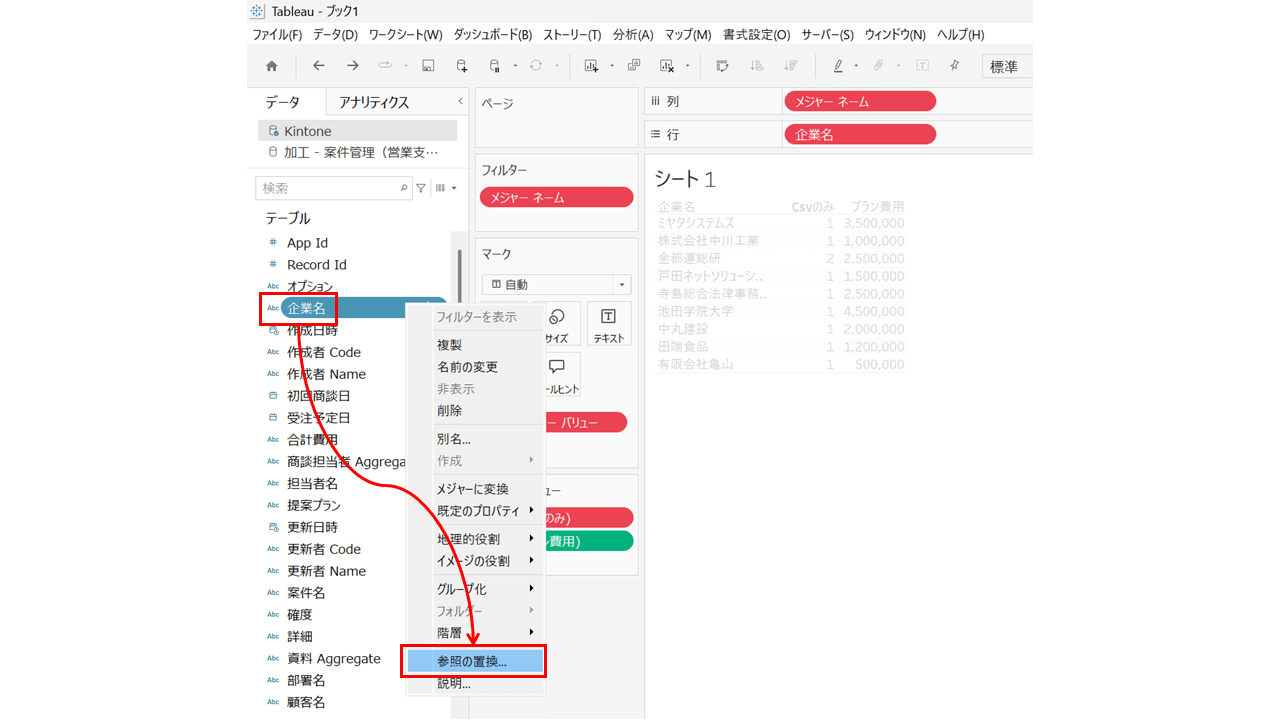Click the Size (サイズ) mark card button

click(557, 324)
